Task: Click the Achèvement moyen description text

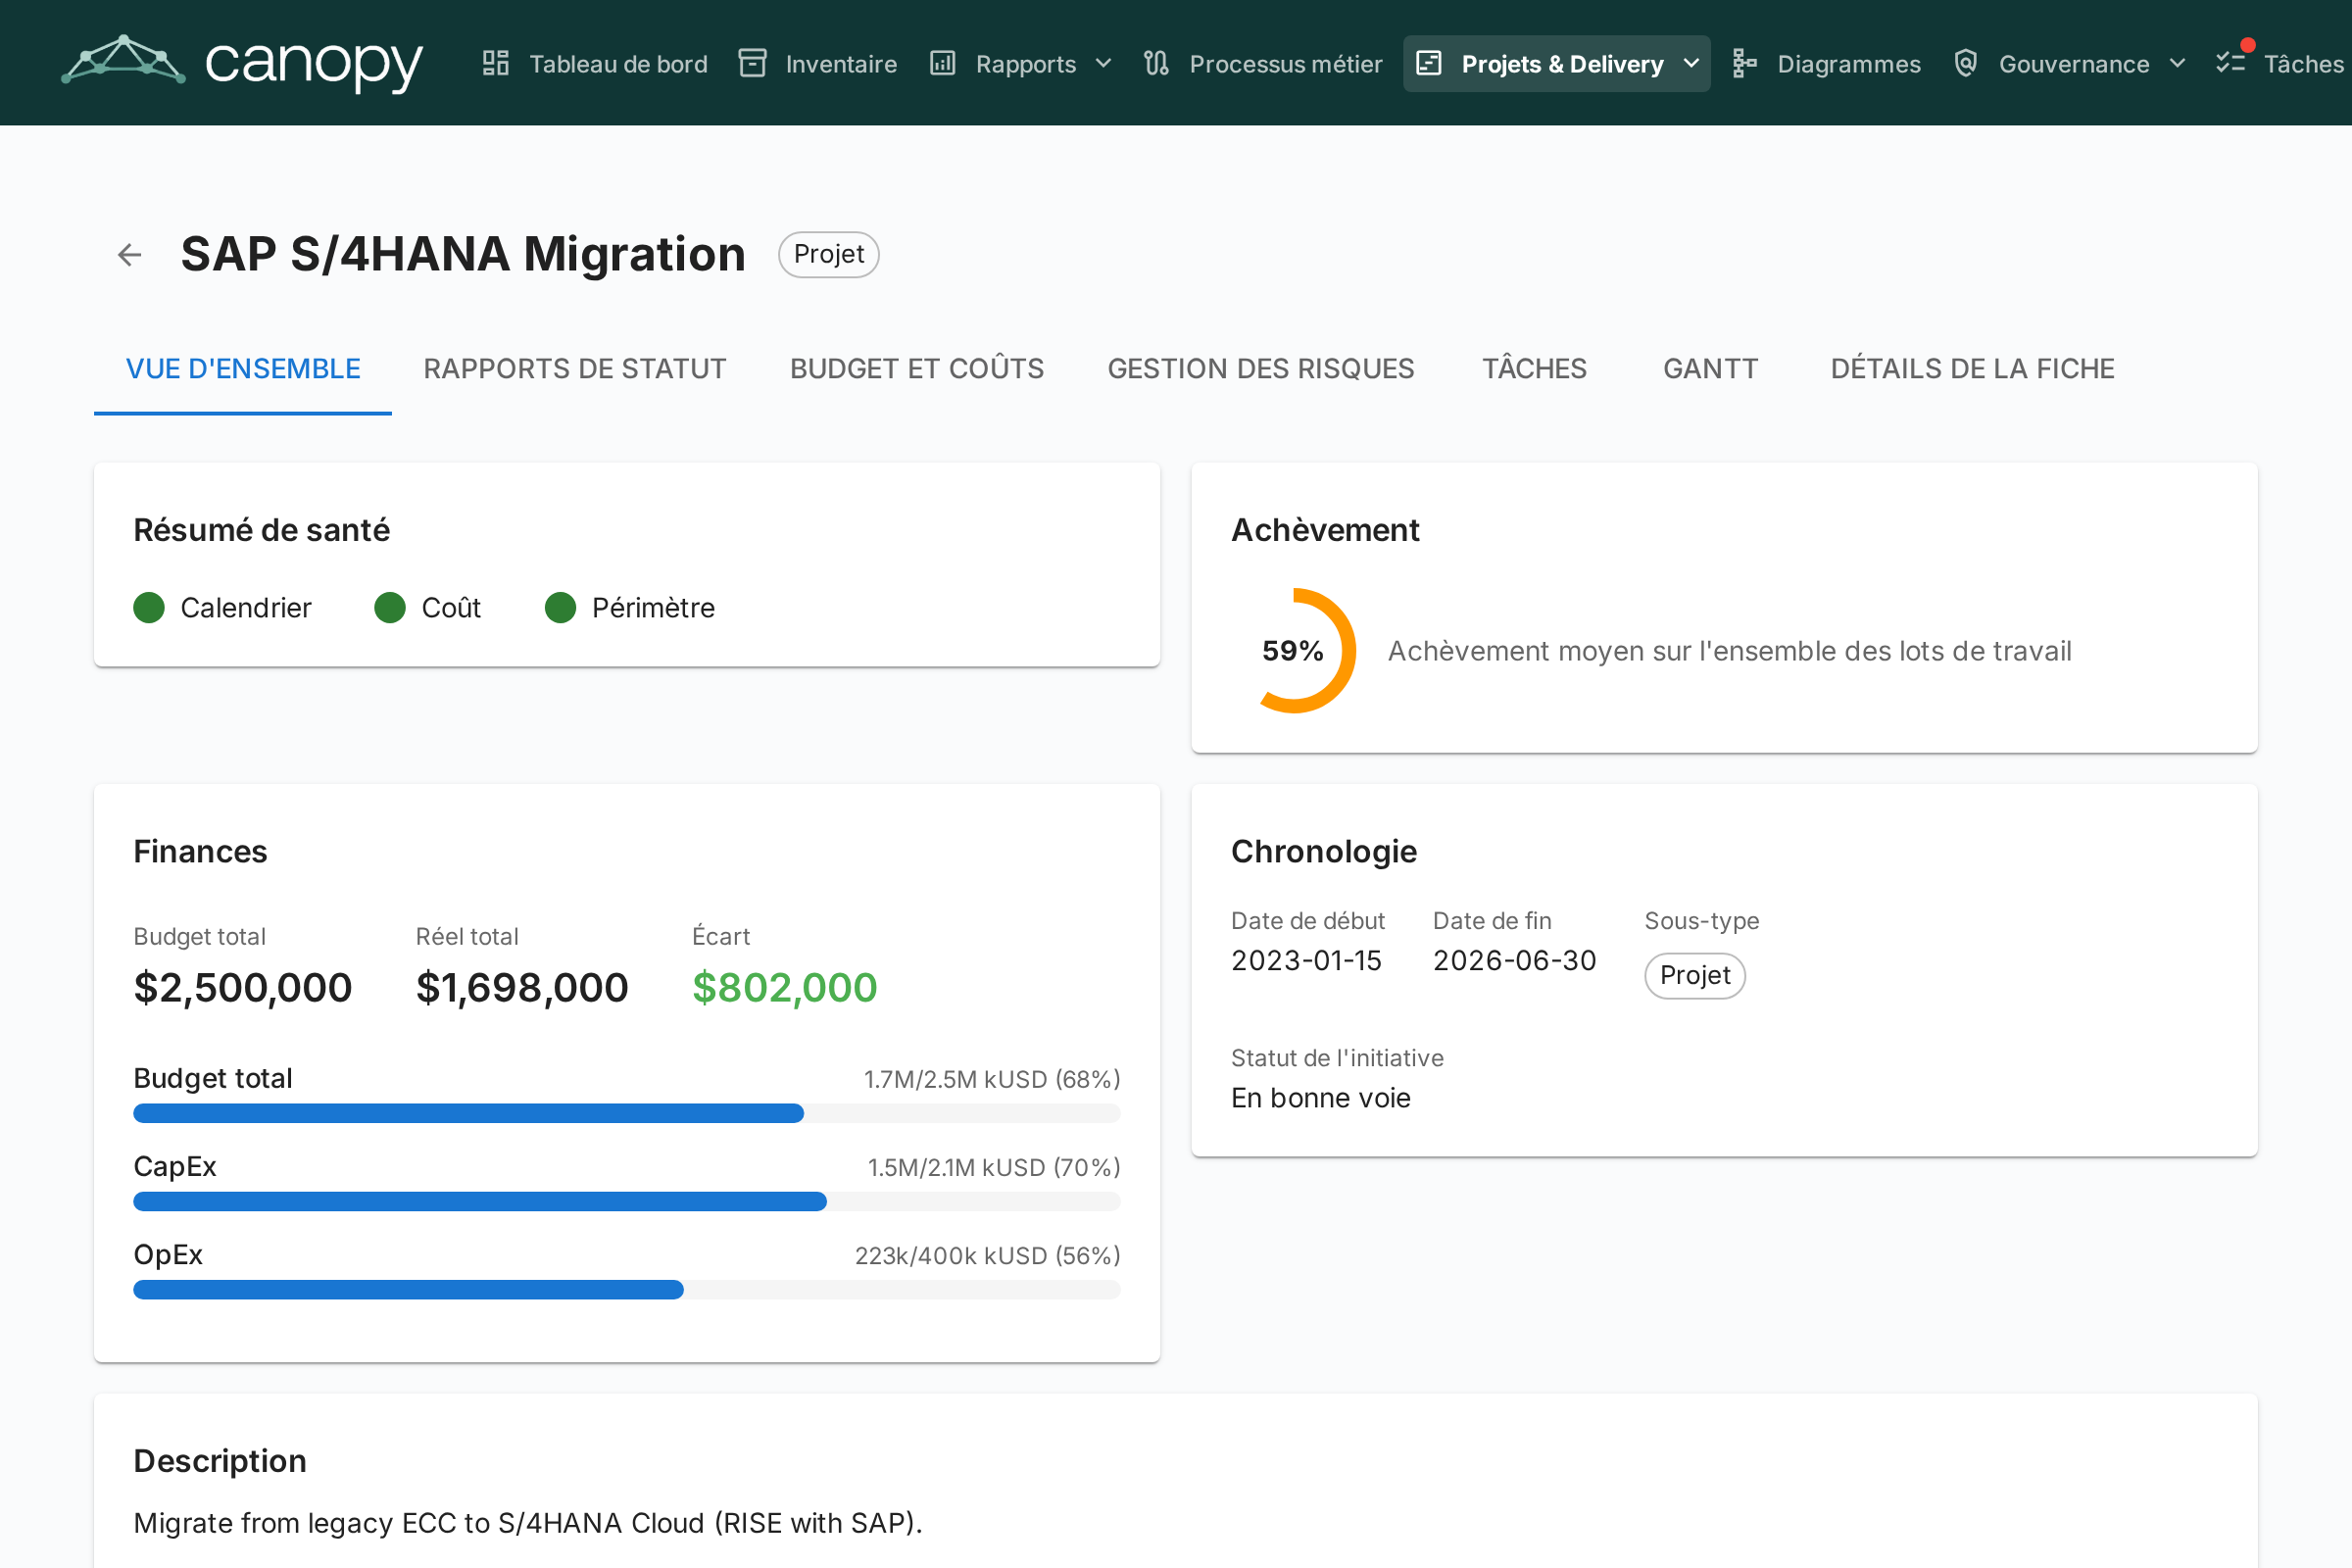Action: tap(1730, 651)
